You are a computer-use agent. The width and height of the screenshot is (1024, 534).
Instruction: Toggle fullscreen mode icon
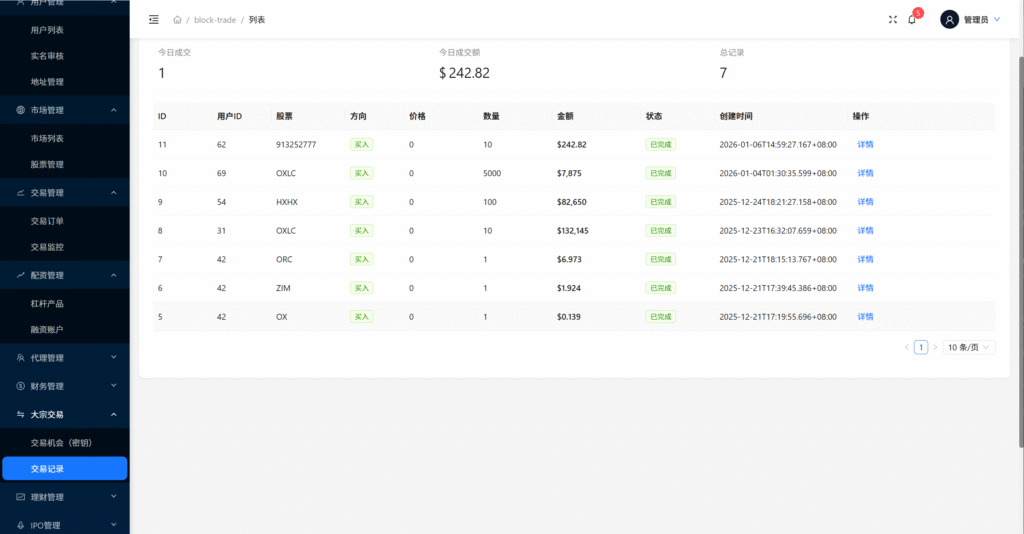pos(893,20)
